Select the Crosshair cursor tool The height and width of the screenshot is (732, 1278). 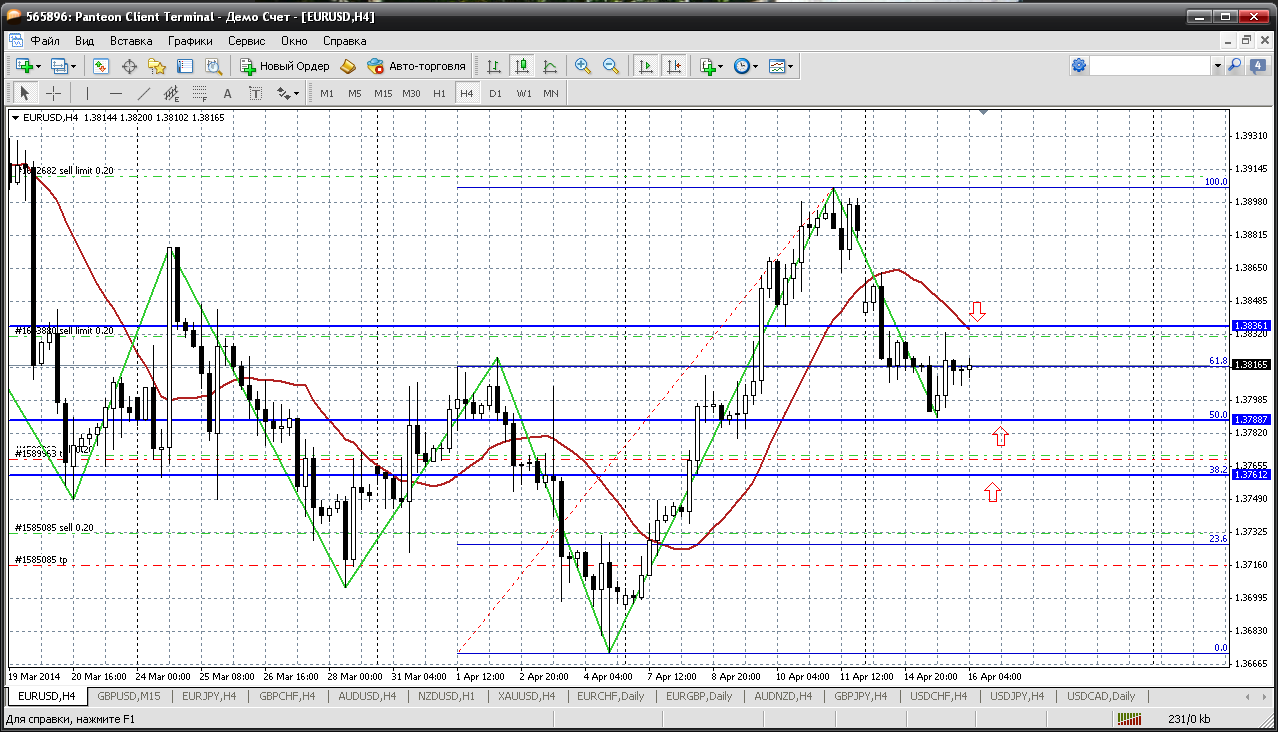[x=54, y=93]
